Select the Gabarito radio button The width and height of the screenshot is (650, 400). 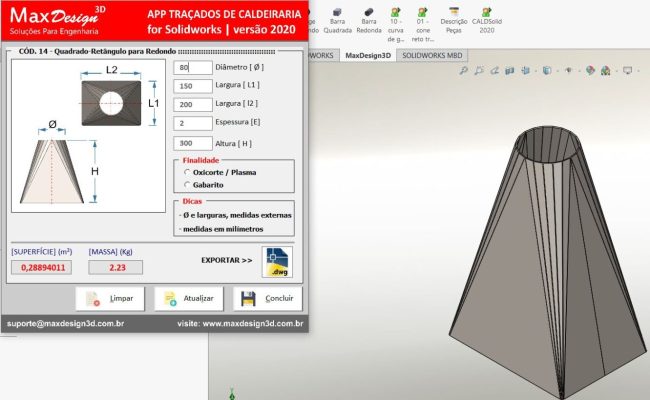187,185
